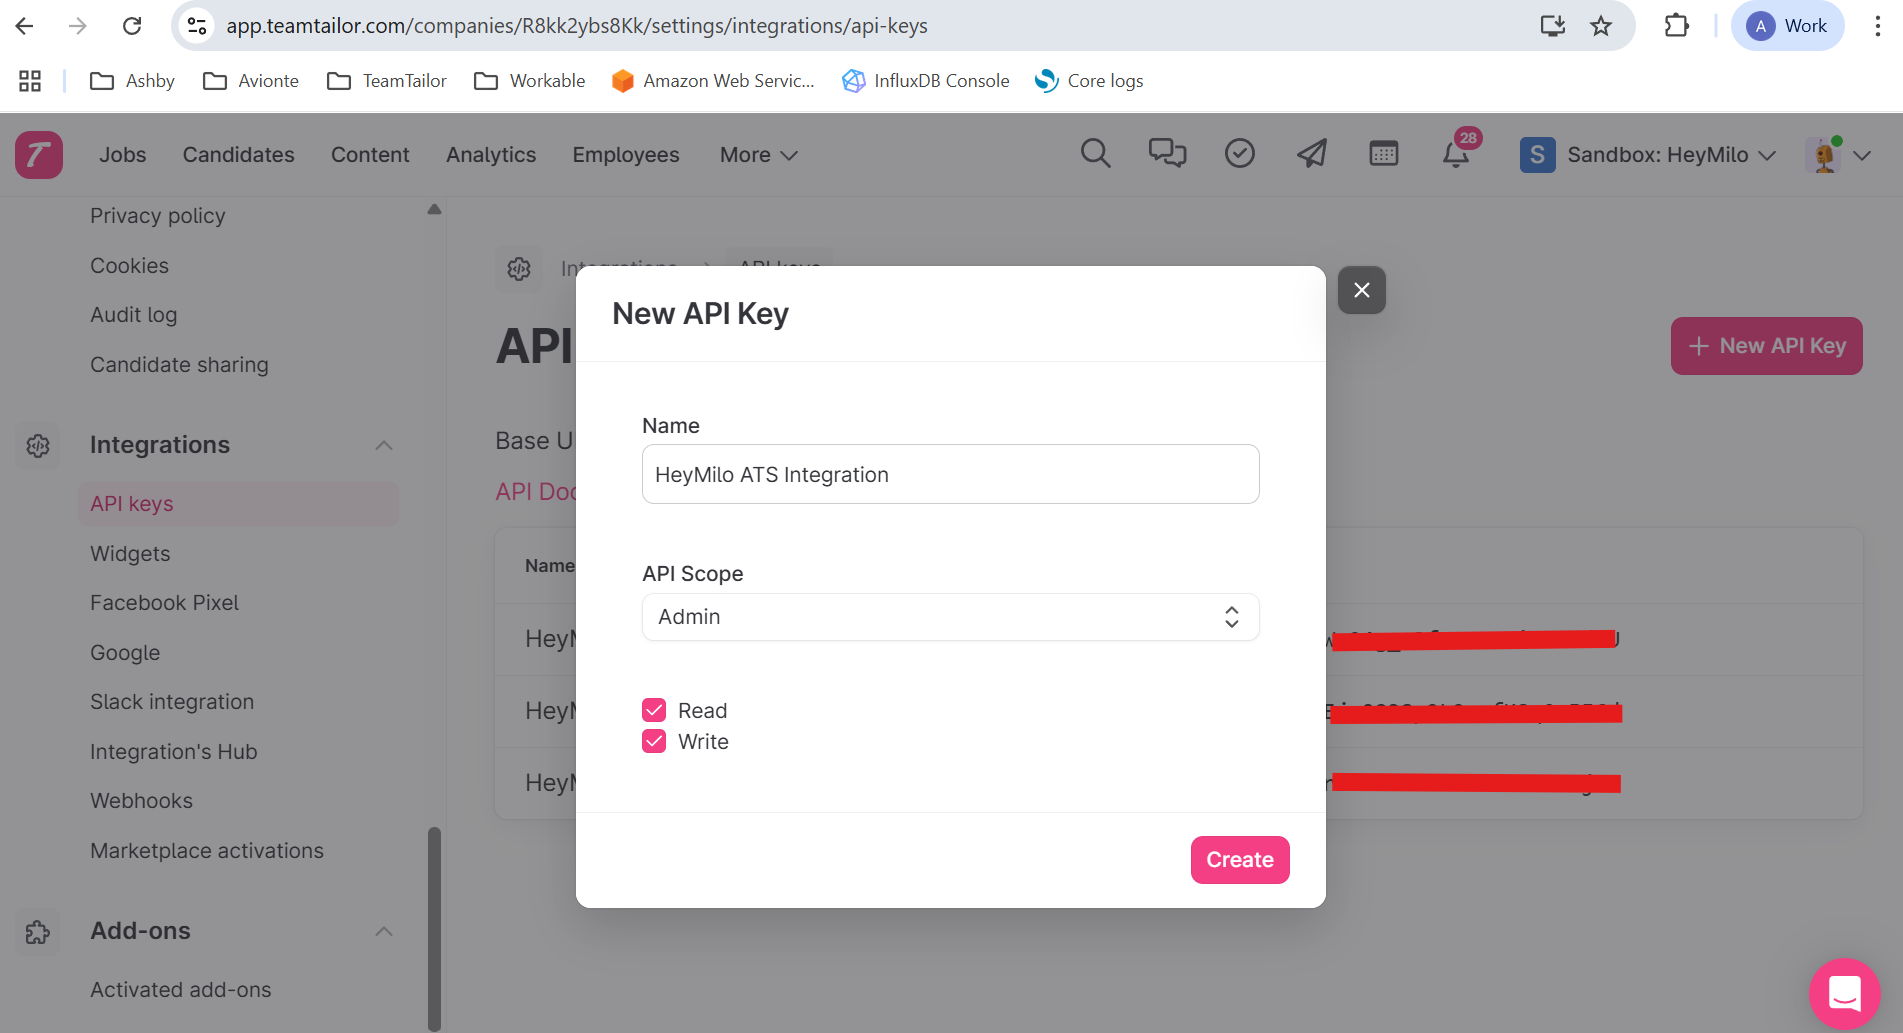Open Sandbox: HeyMilo company switcher
The height and width of the screenshot is (1033, 1903).
tap(1648, 155)
